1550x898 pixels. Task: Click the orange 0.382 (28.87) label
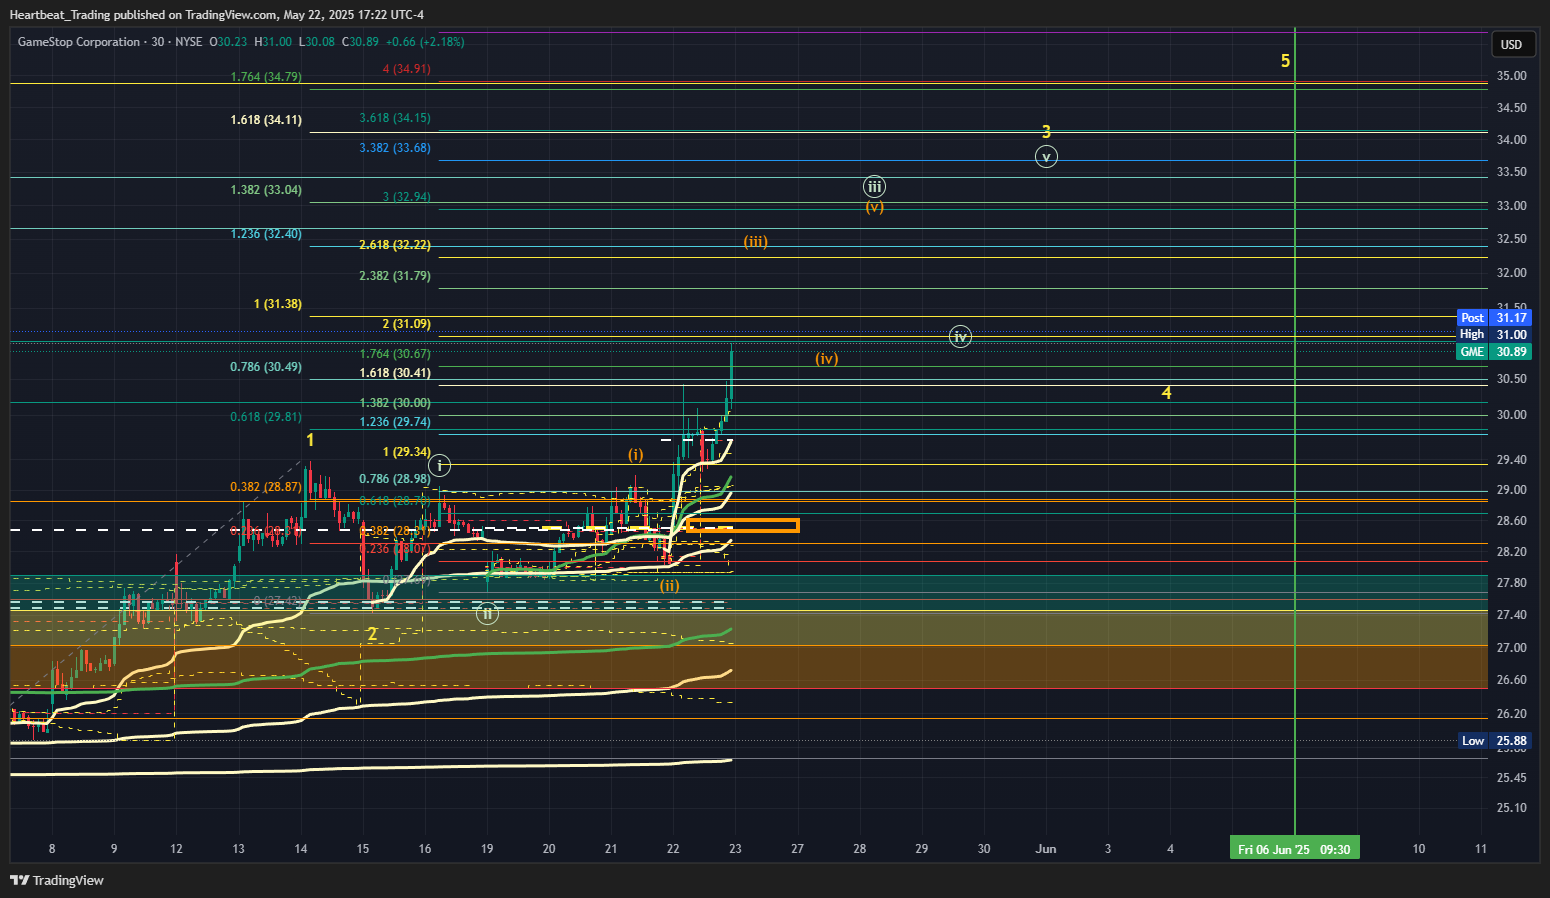[x=266, y=487]
